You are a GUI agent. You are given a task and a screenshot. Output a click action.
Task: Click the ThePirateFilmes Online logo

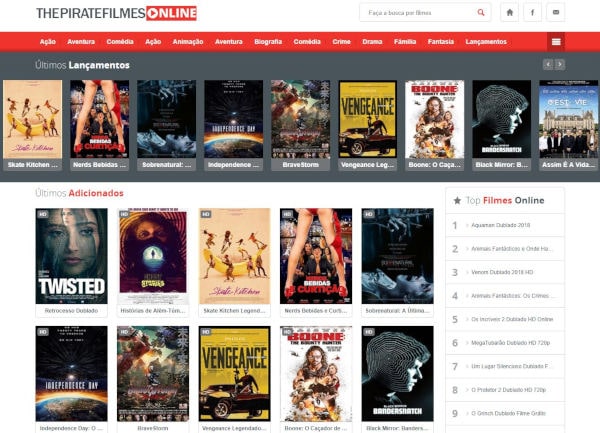point(116,13)
